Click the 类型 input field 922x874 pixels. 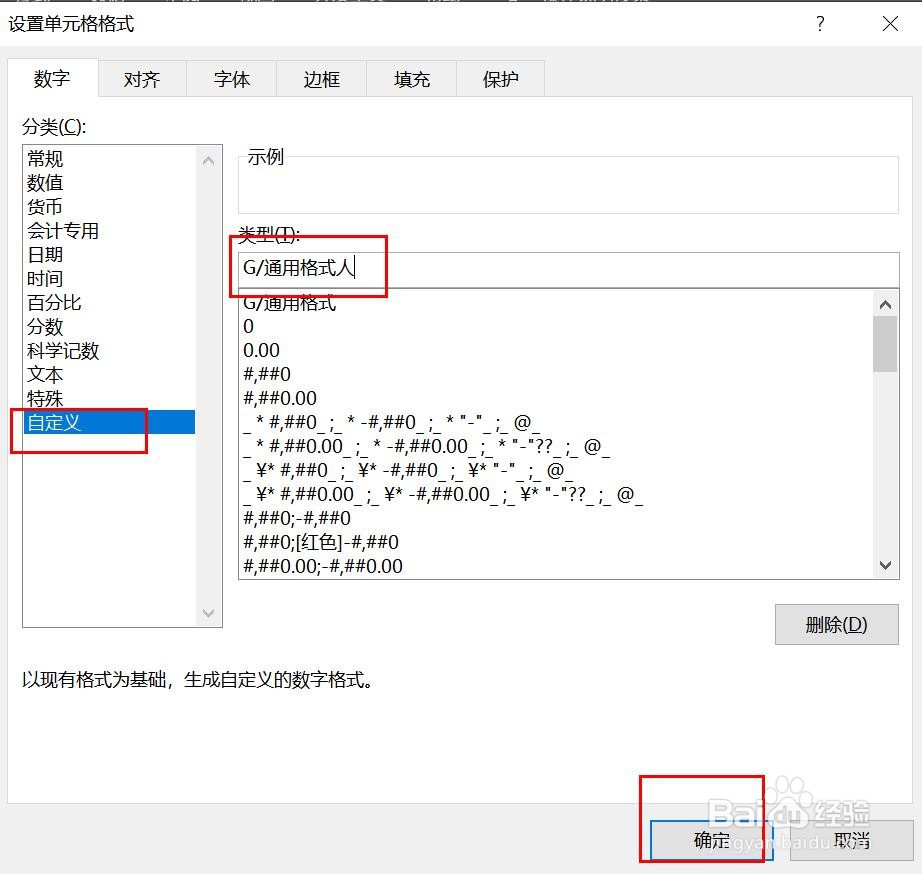568,269
